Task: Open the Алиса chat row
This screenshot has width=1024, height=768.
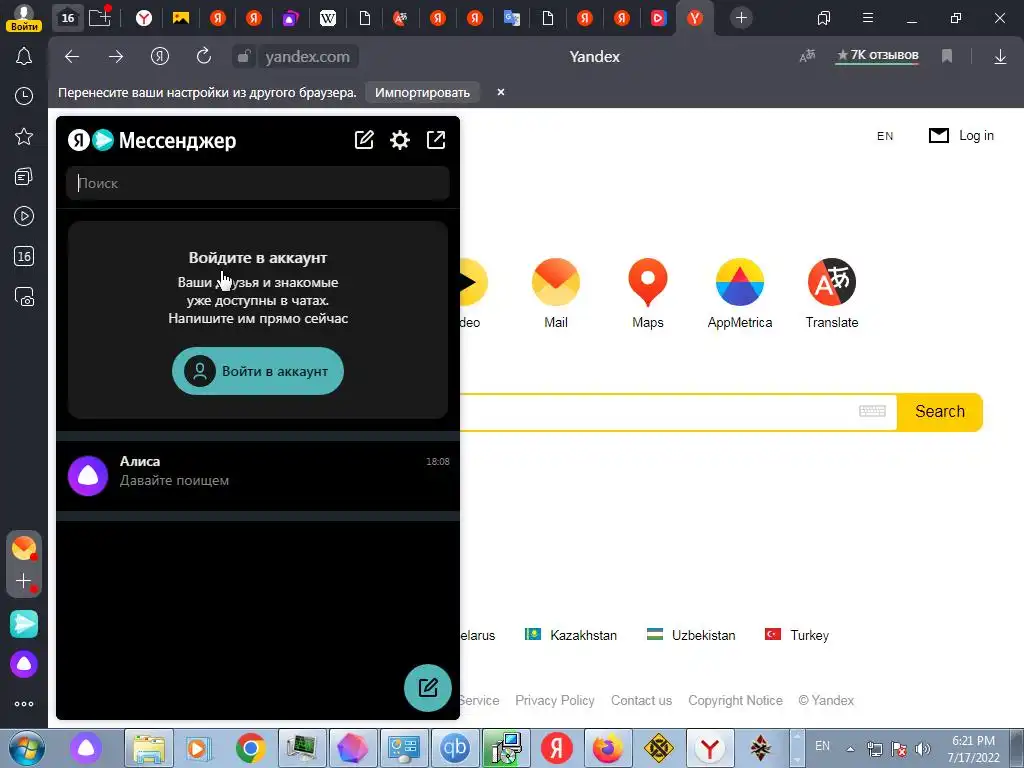Action: pyautogui.click(x=258, y=475)
